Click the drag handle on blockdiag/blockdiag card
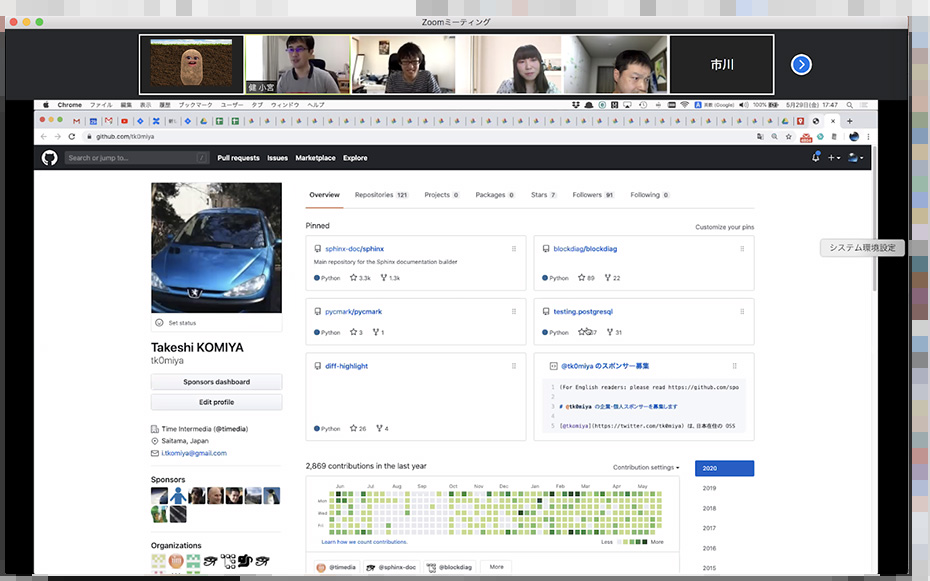The width and height of the screenshot is (930, 581). (742, 249)
